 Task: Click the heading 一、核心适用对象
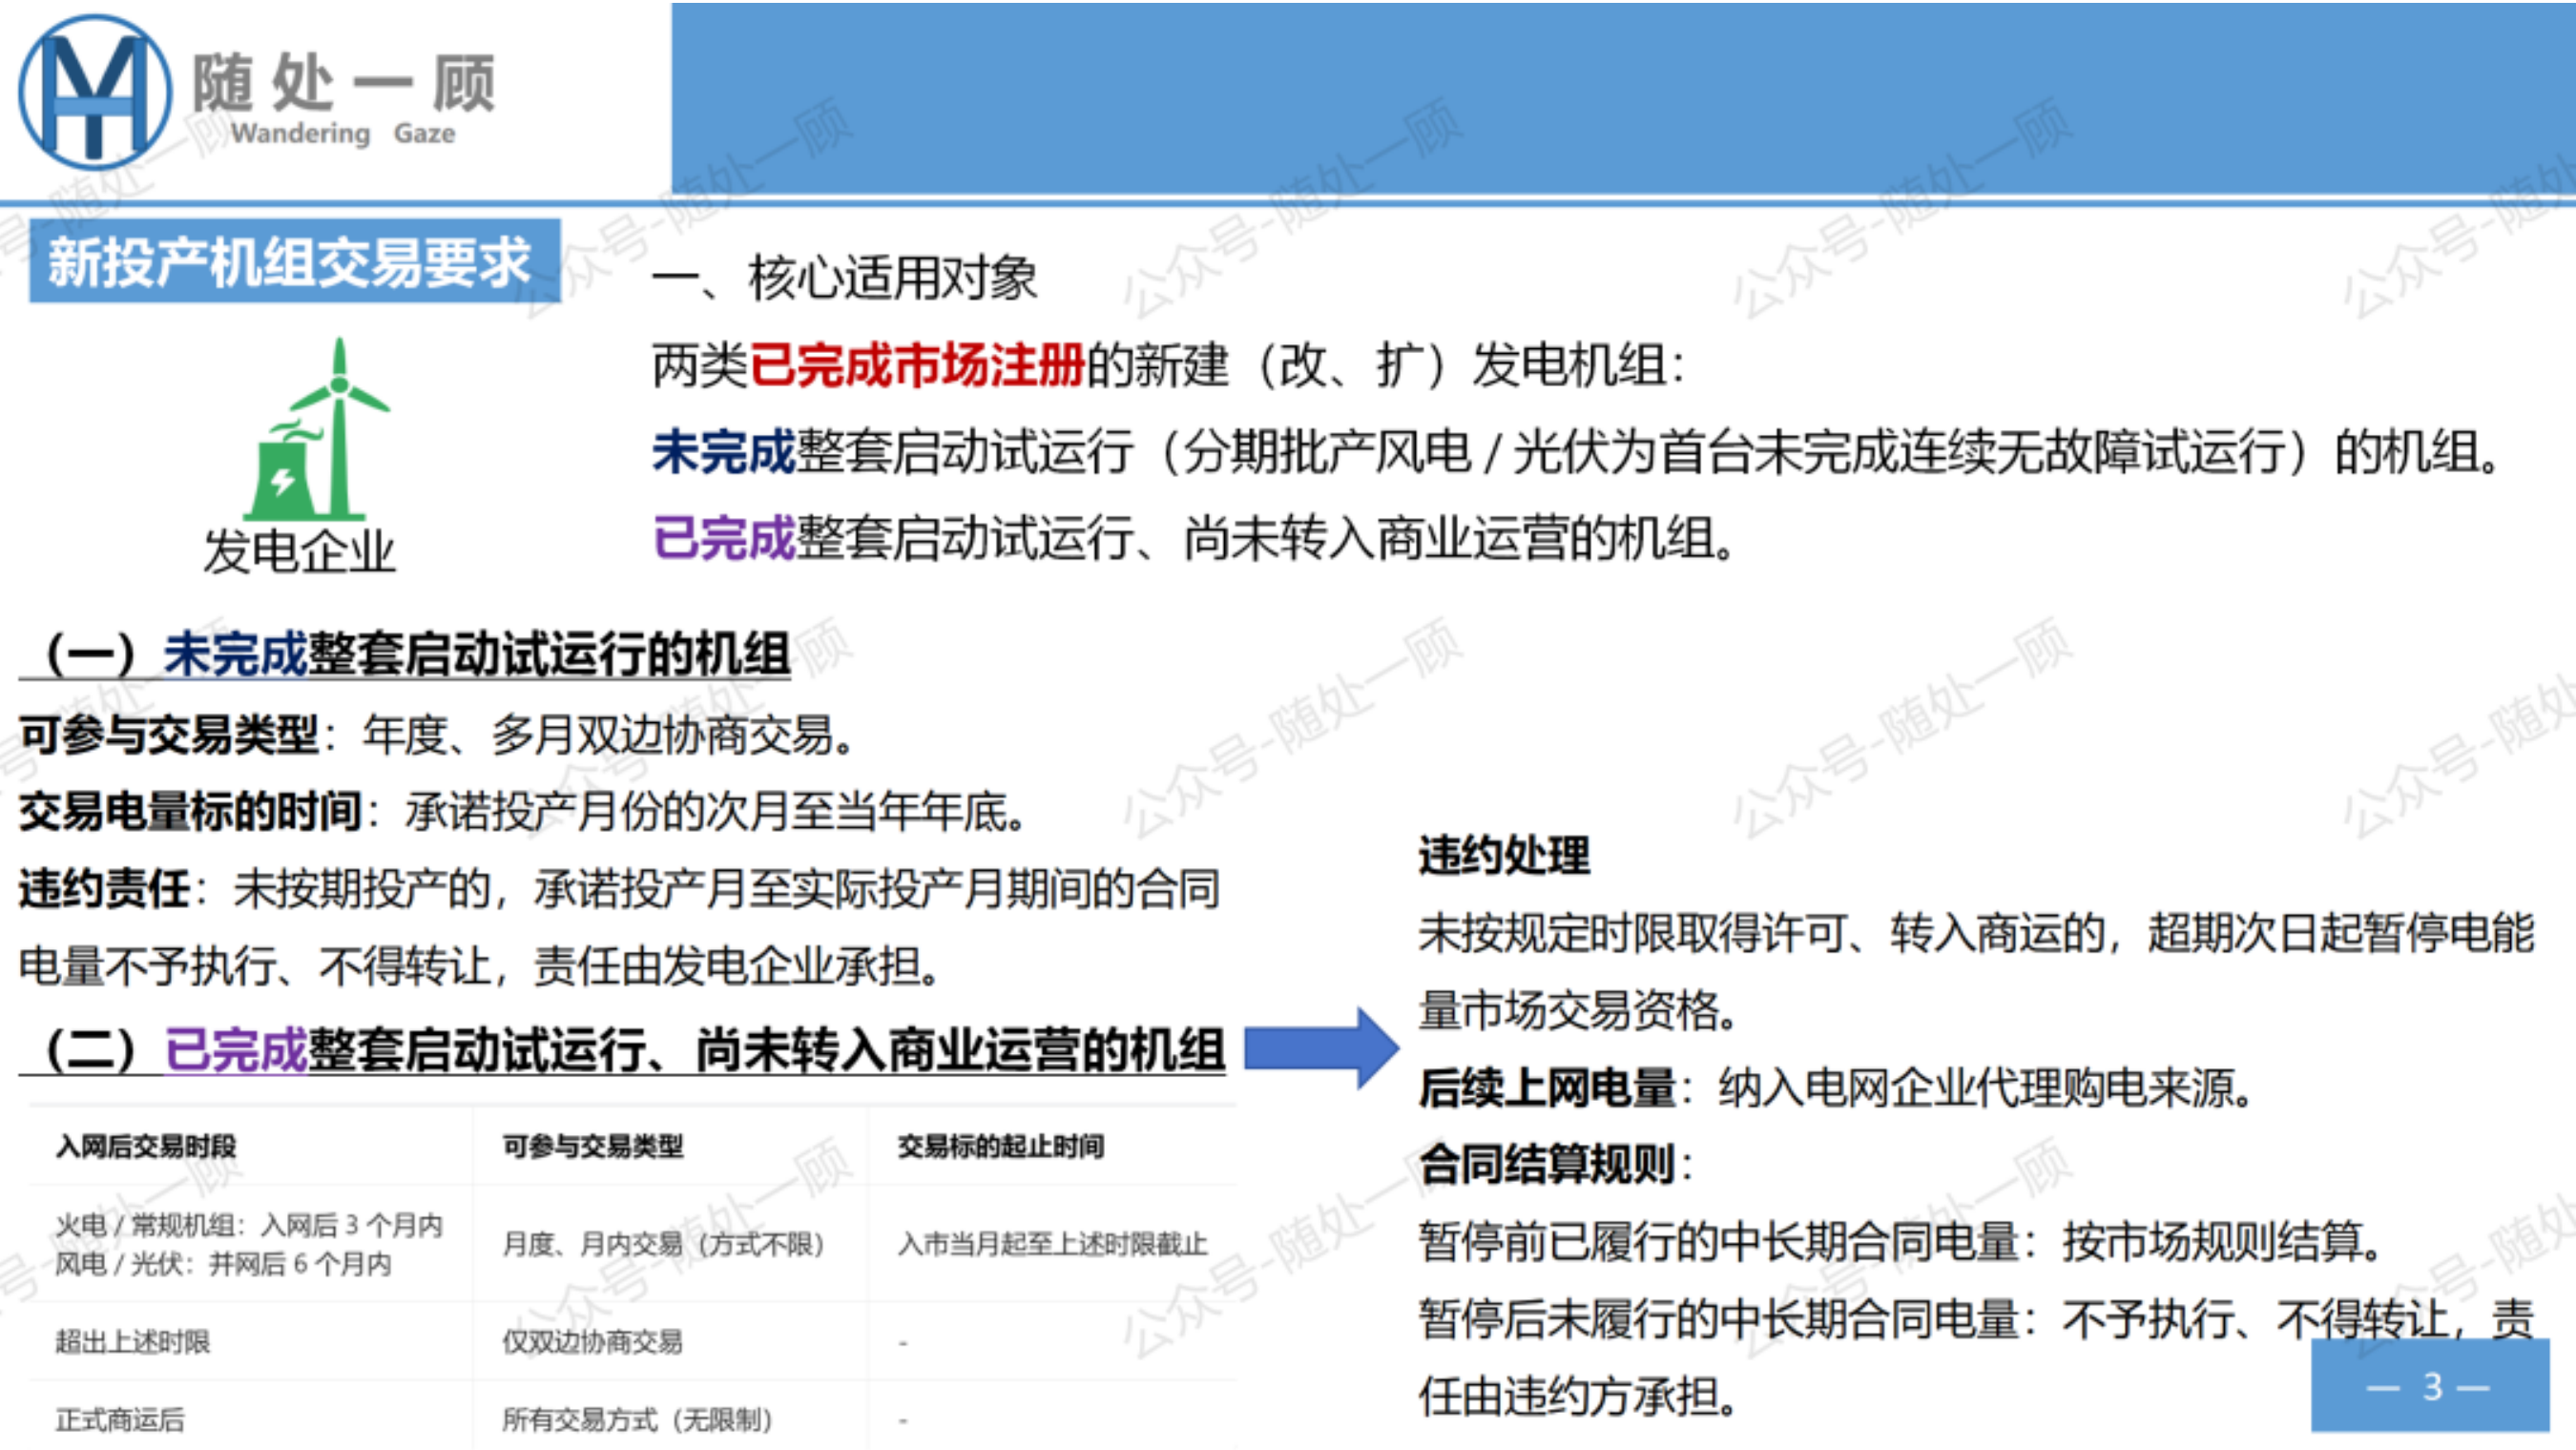click(x=845, y=277)
